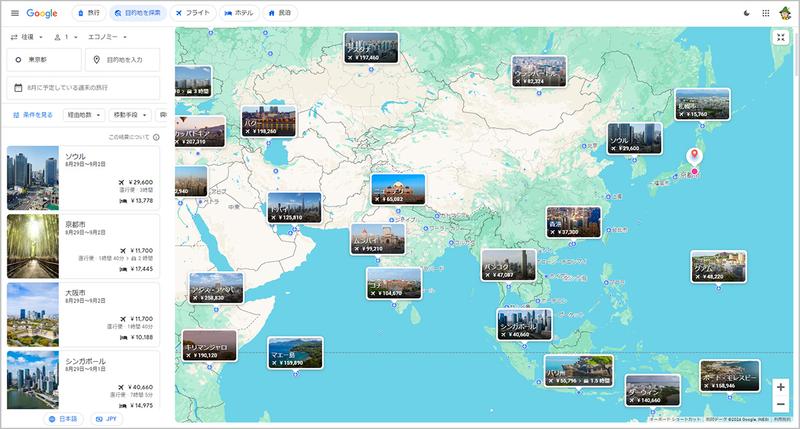Click 条件を見る filters button

point(33,115)
